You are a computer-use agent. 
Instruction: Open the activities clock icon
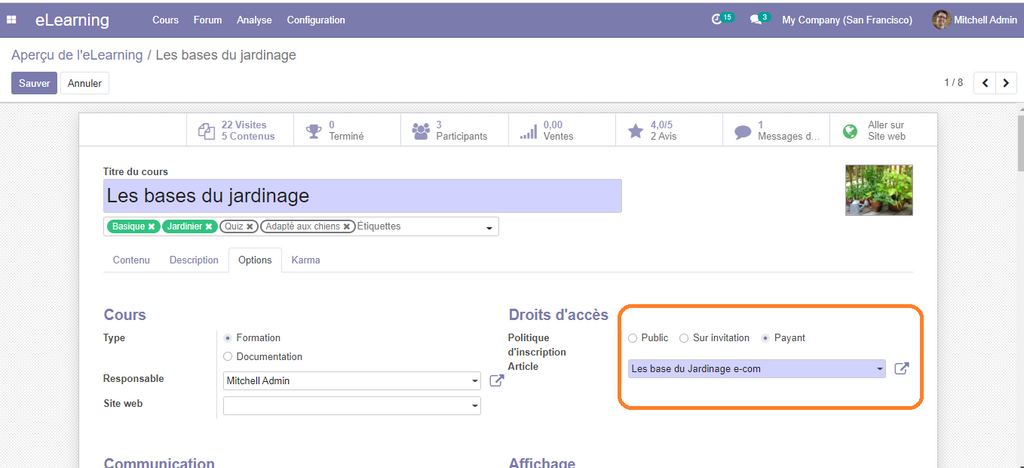[x=716, y=19]
